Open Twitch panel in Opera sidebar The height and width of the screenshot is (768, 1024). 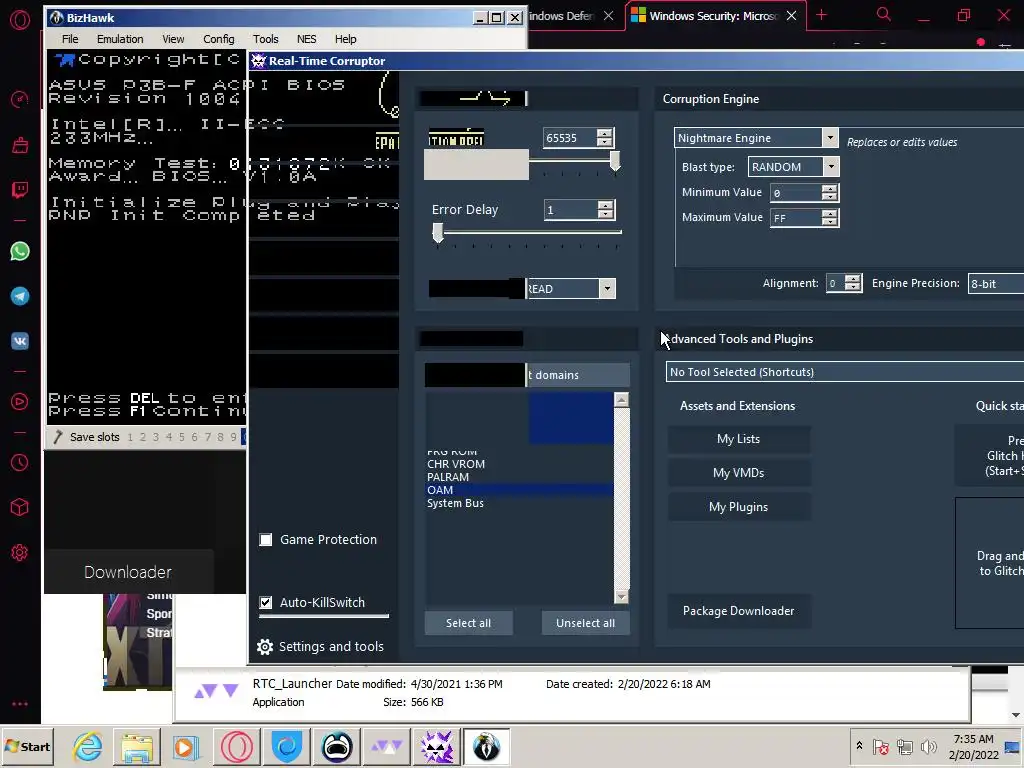click(x=20, y=189)
